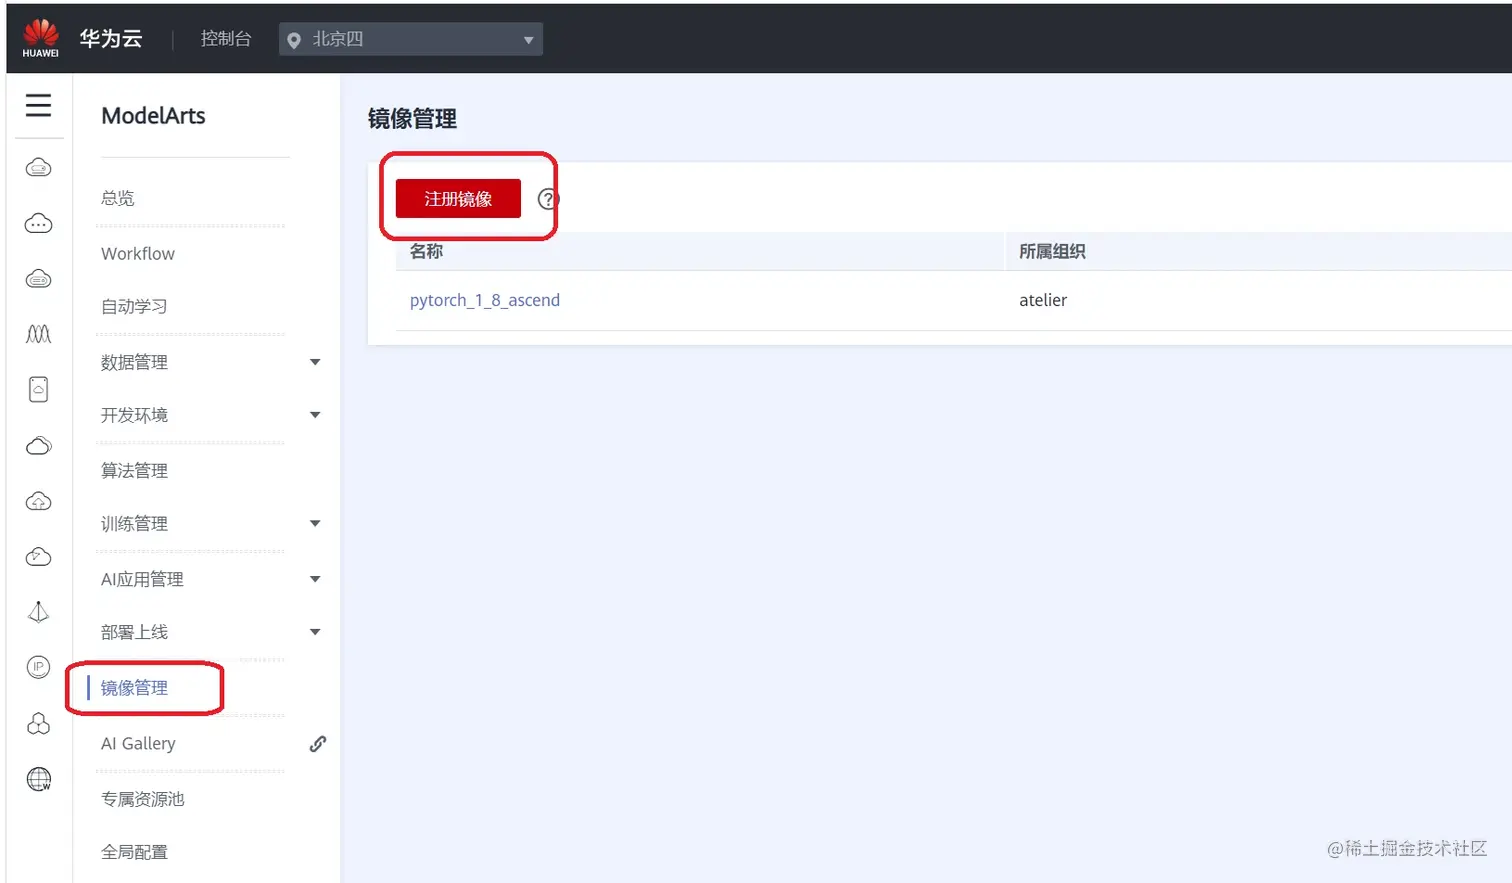Image resolution: width=1512 pixels, height=883 pixels.
Task: Click the red 注册镜像 button
Action: 458,198
